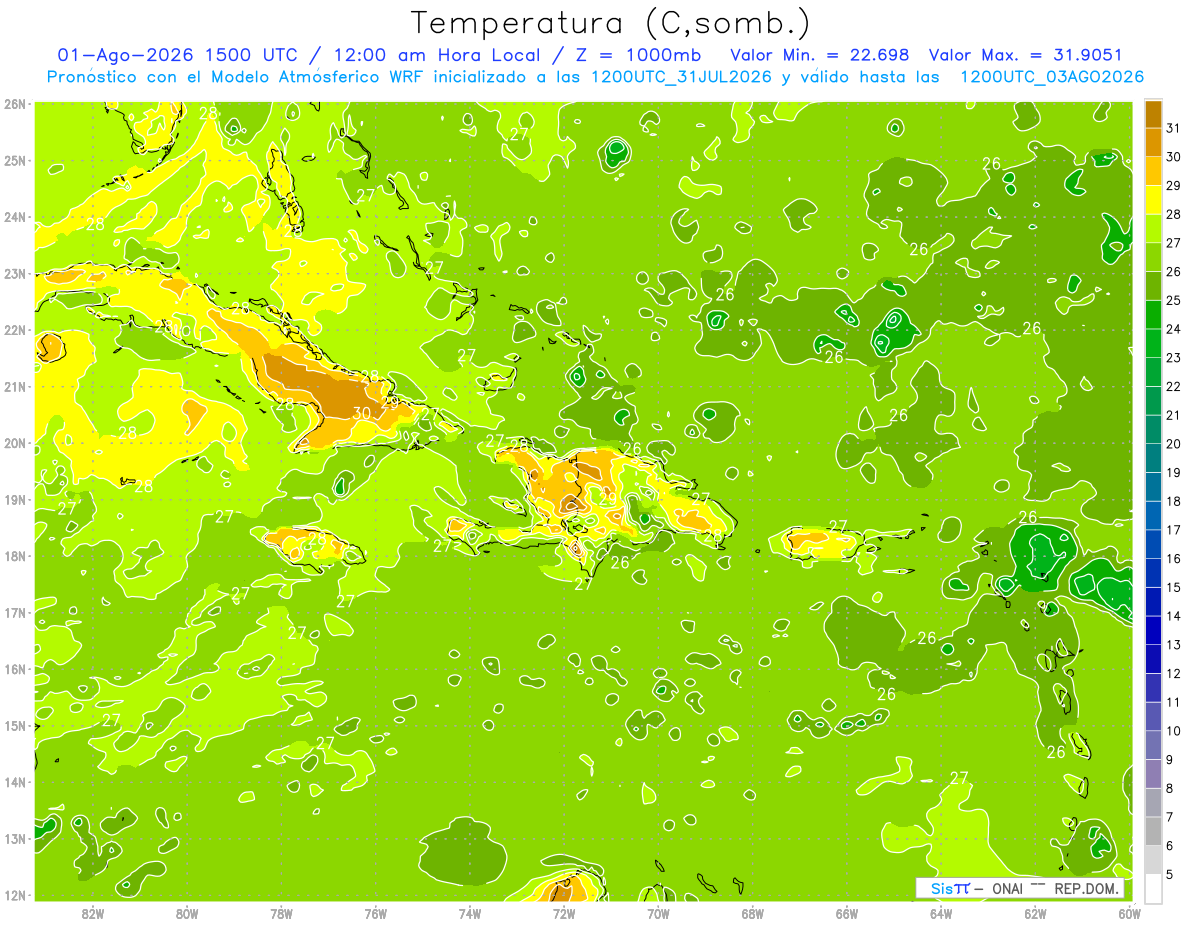Select the "1200UTC_03AGO2026" valid-until time text

[1052, 77]
